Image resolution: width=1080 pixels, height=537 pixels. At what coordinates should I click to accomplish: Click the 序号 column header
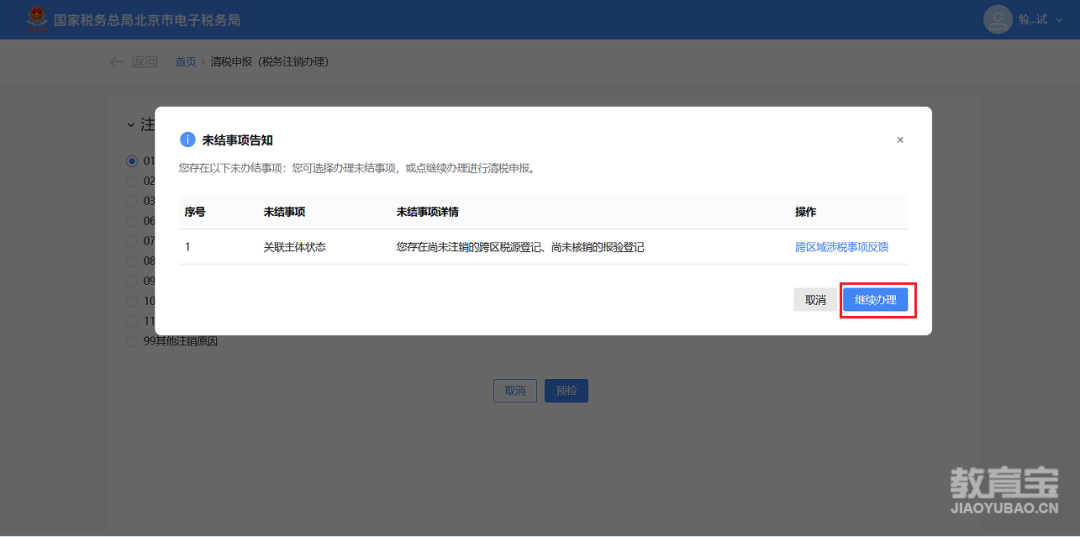[195, 212]
